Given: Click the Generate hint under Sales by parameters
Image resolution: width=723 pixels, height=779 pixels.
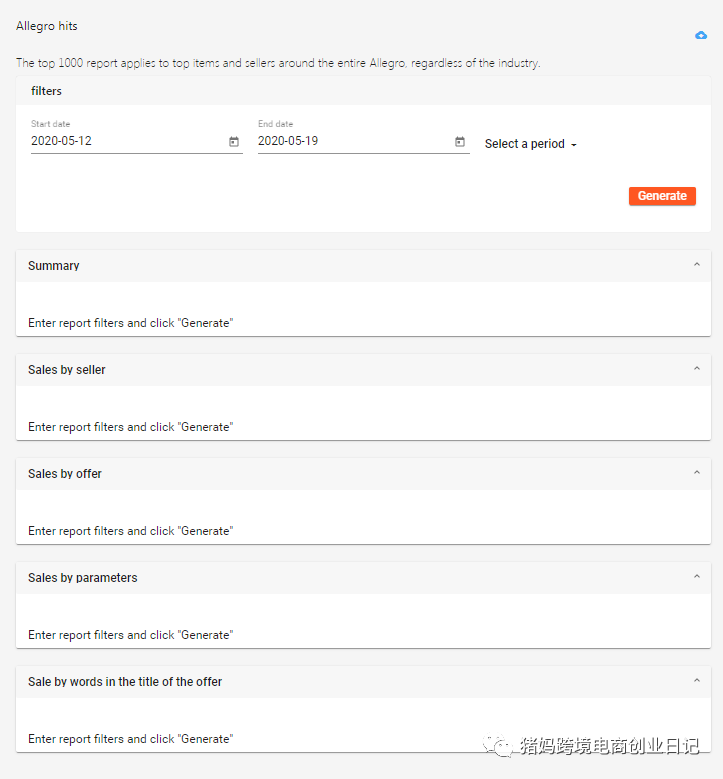Looking at the screenshot, I should tap(131, 635).
